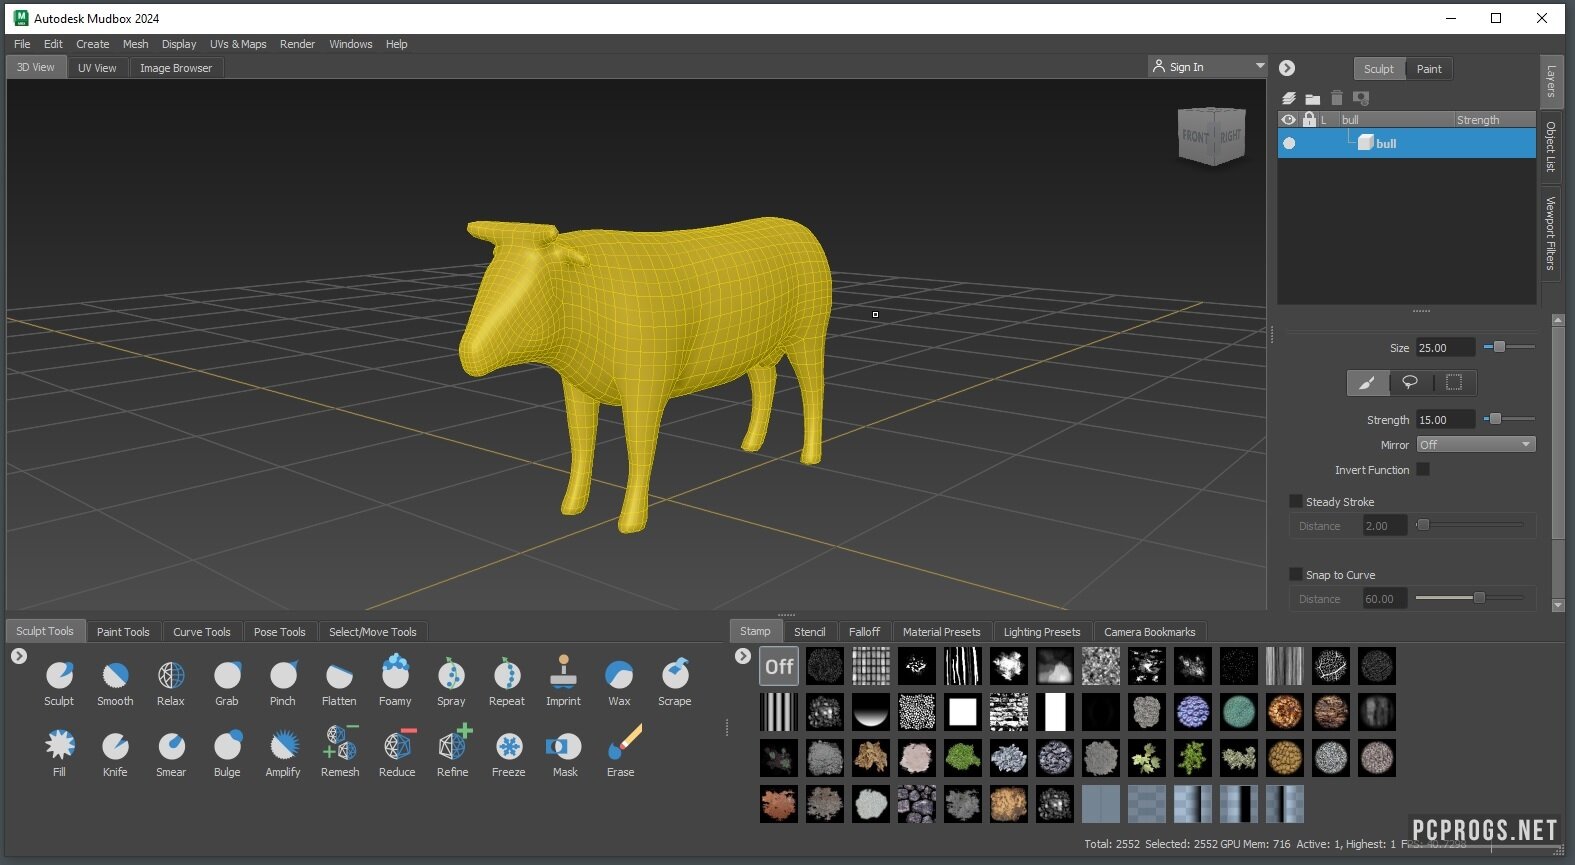Viewport: 1575px width, 865px height.
Task: Open the Mirror dropdown
Action: (x=1475, y=445)
